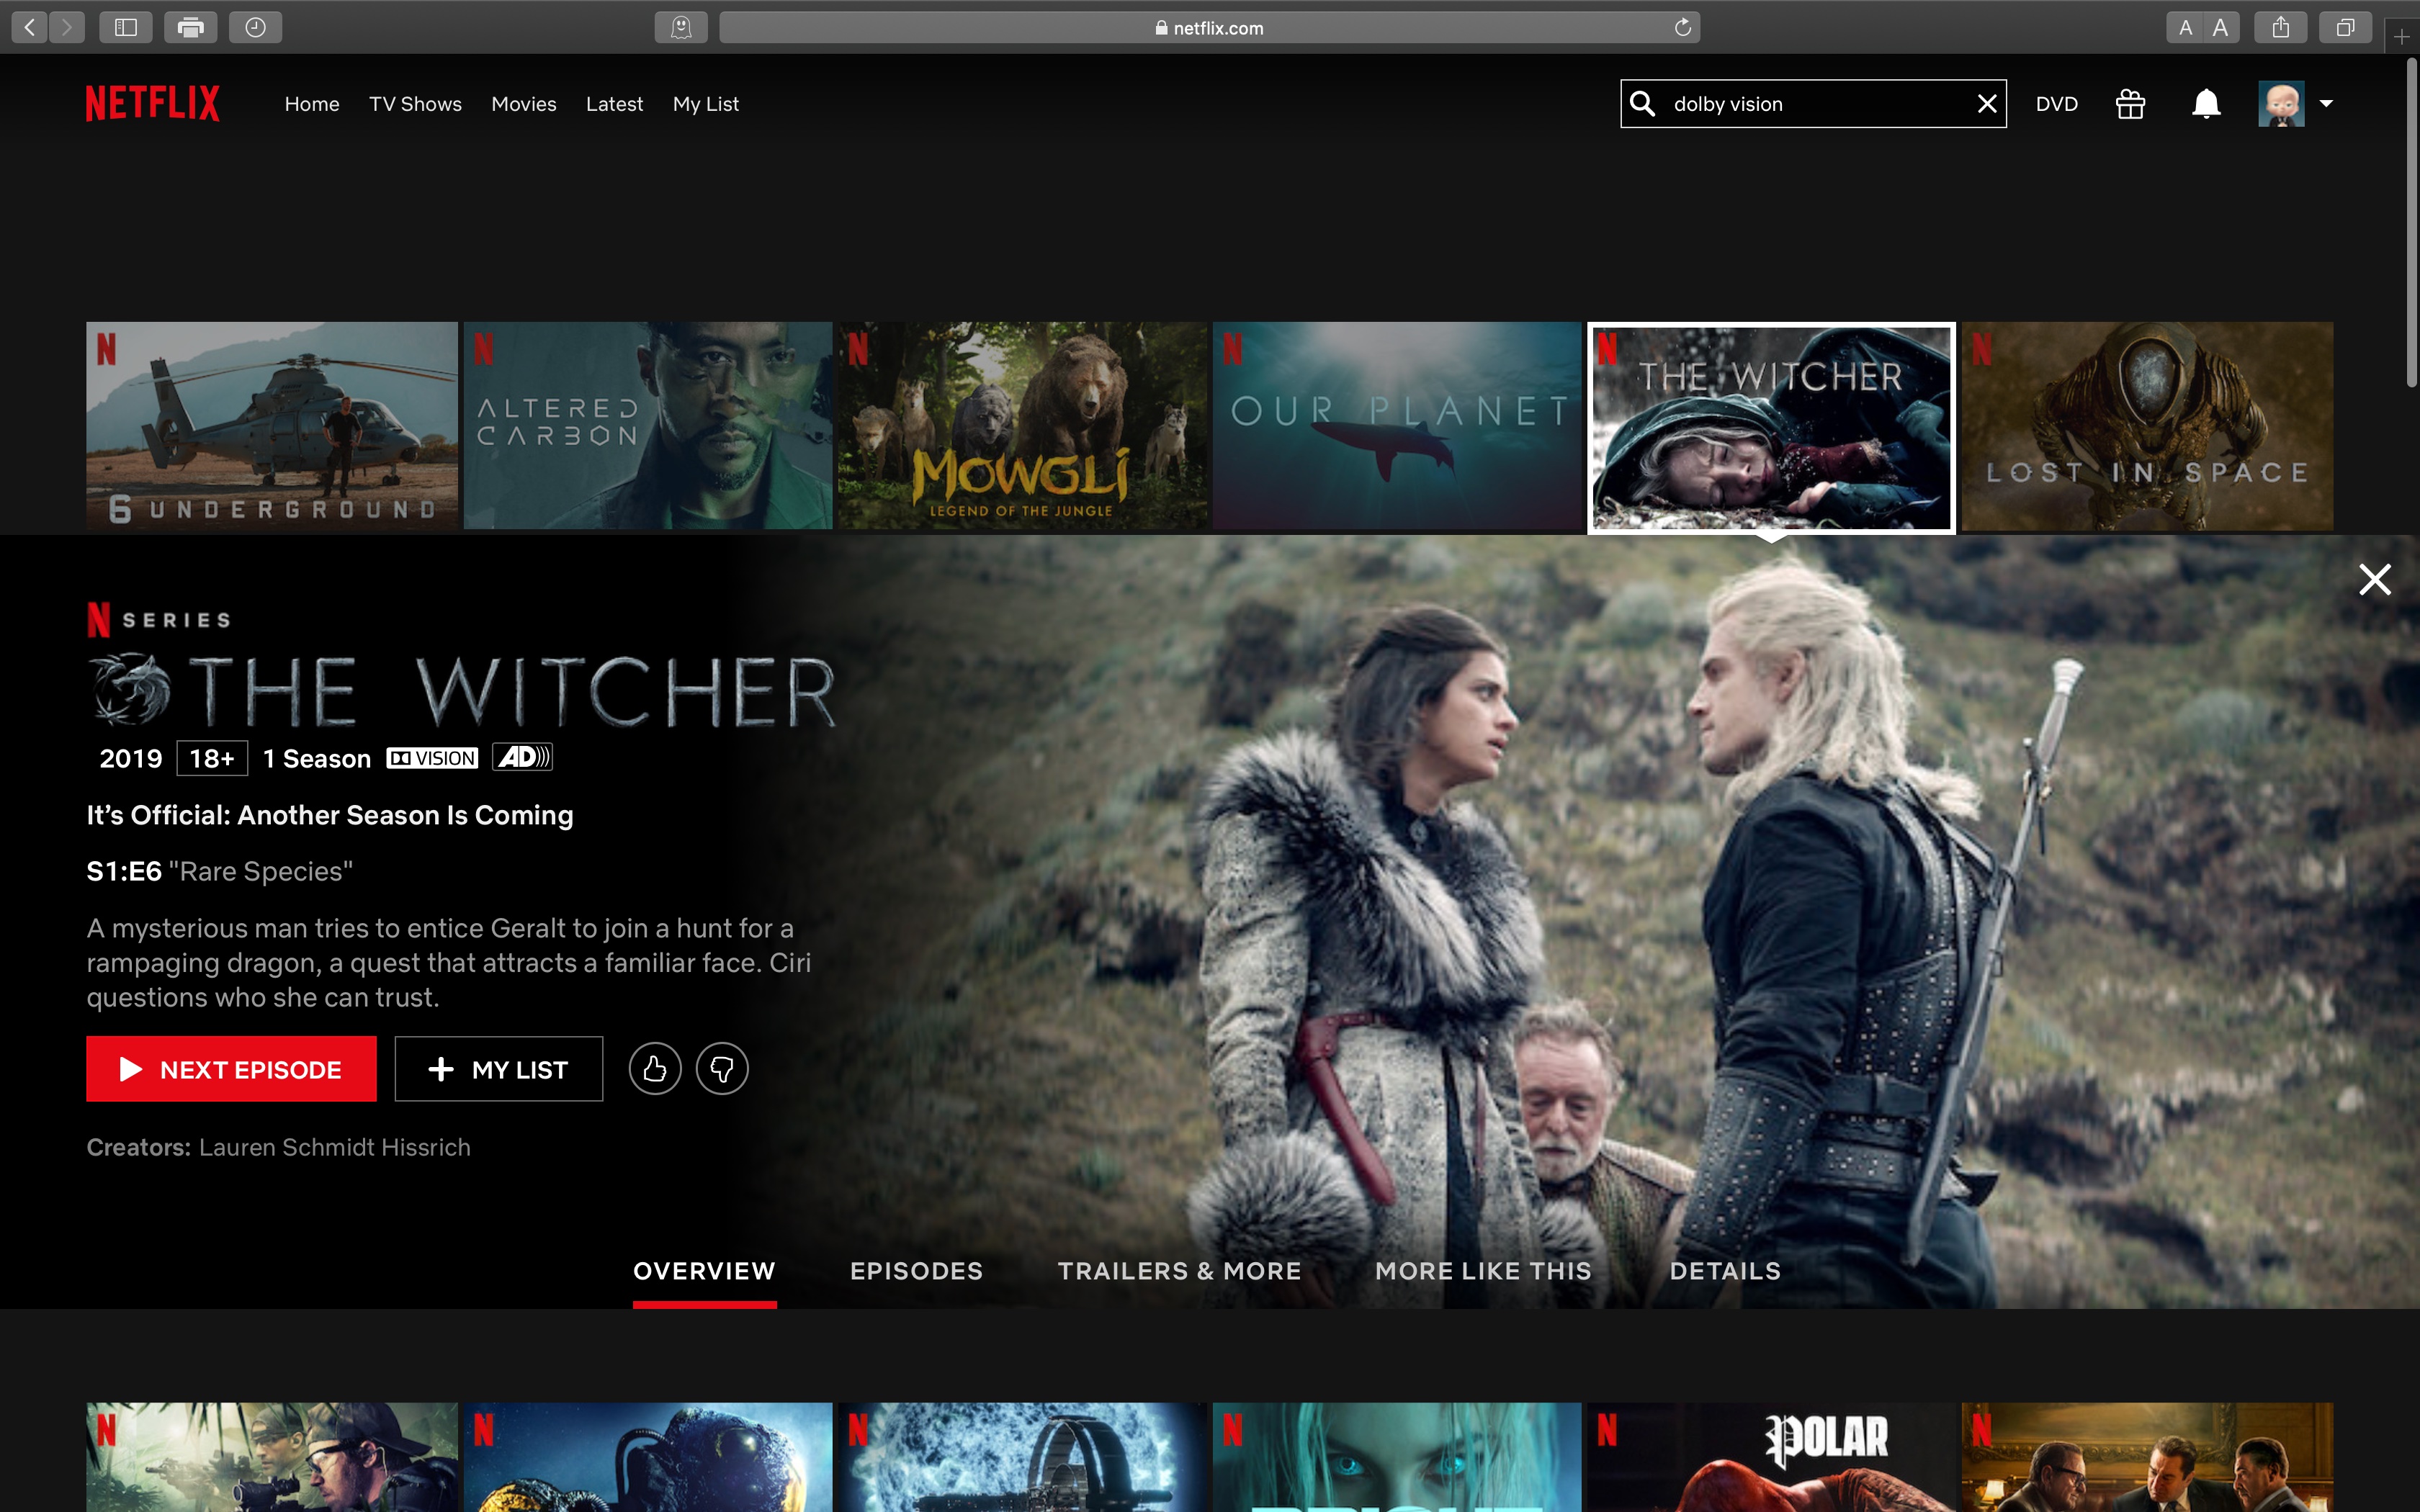Click the Dolby Vision badge
This screenshot has width=2420, height=1512.
[432, 758]
